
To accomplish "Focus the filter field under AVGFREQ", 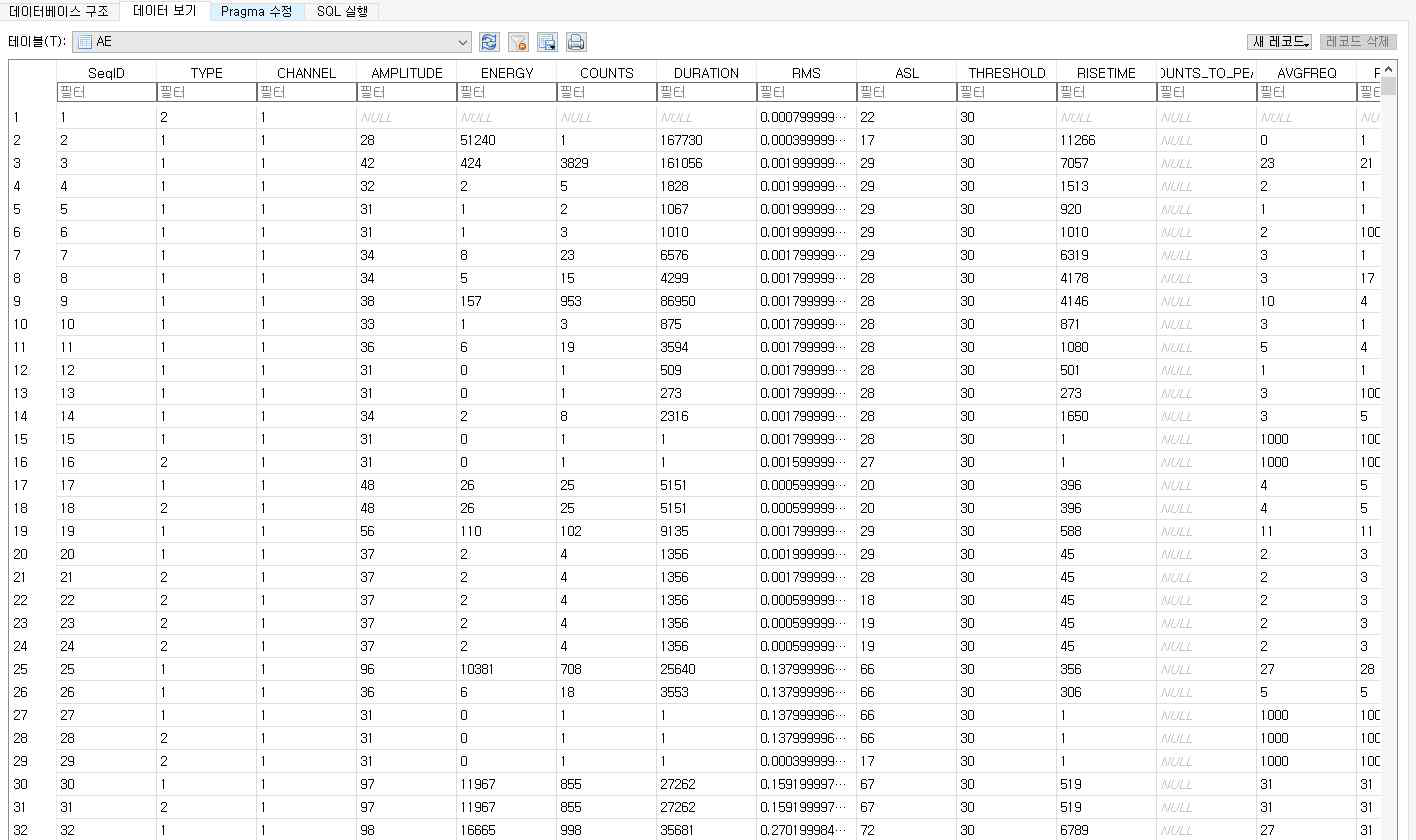I will pos(1306,92).
